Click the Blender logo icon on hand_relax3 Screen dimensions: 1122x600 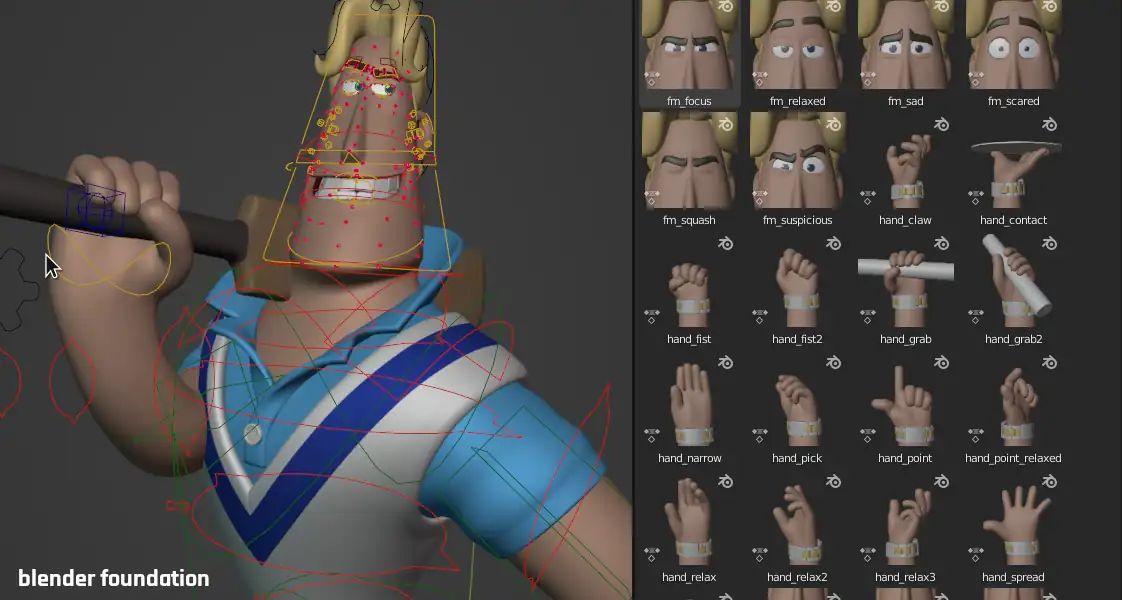pyautogui.click(x=942, y=482)
